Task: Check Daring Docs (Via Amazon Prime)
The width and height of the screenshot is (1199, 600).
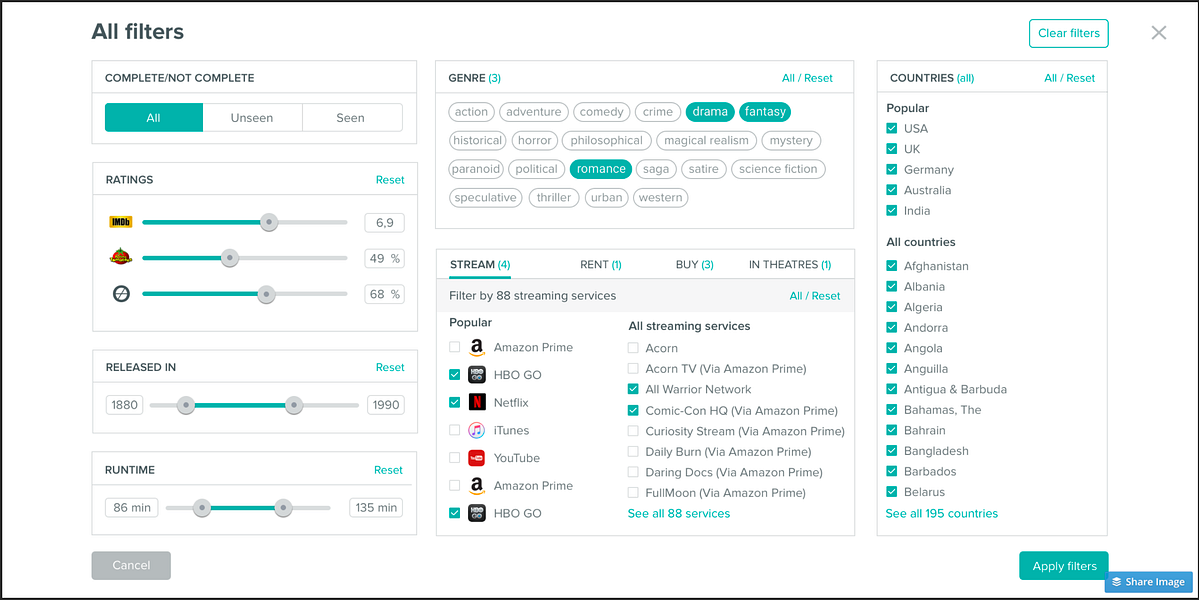Action: click(x=633, y=472)
